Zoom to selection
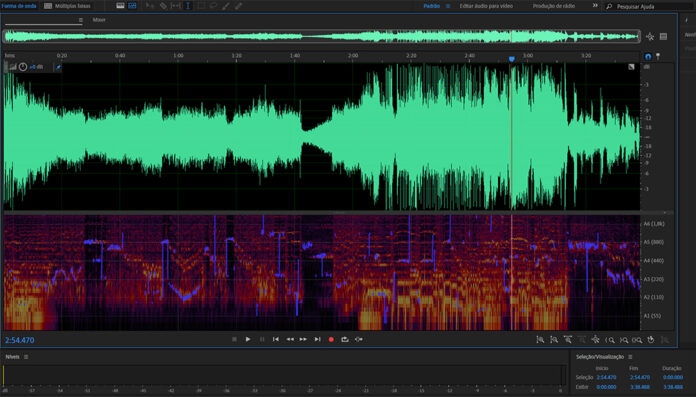696x397 pixels. click(x=637, y=340)
